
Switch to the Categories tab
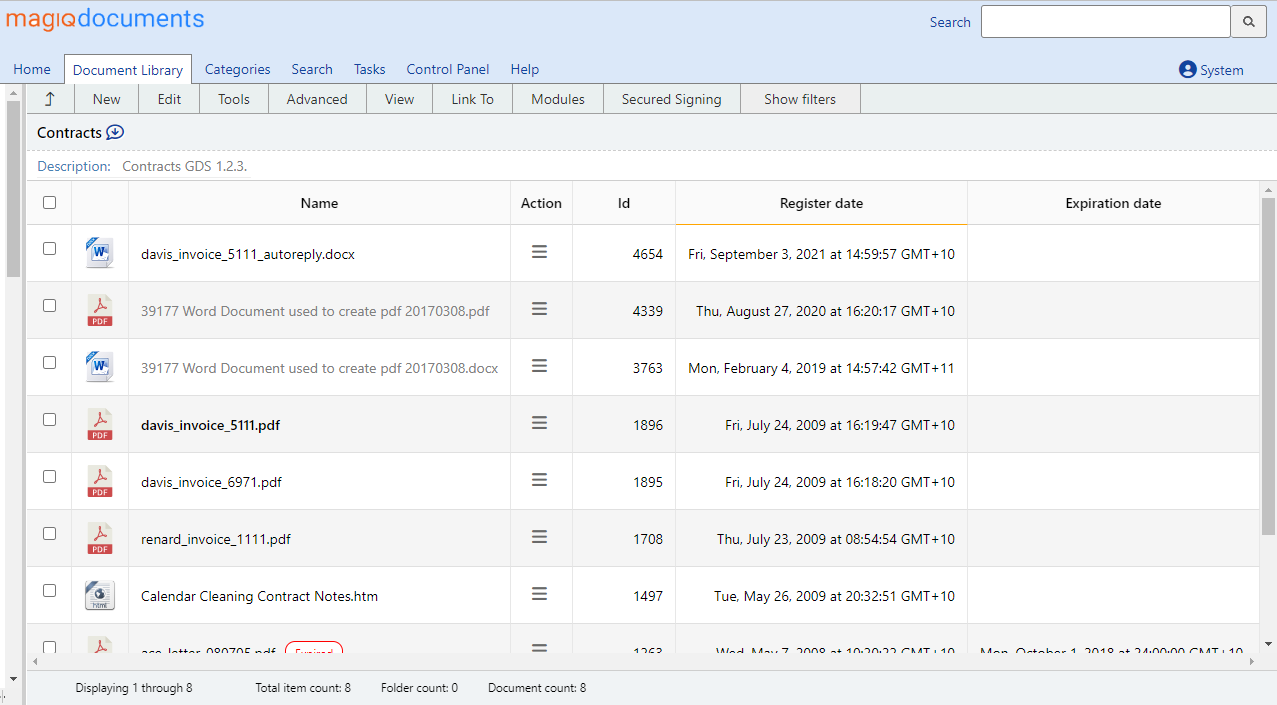tap(237, 69)
